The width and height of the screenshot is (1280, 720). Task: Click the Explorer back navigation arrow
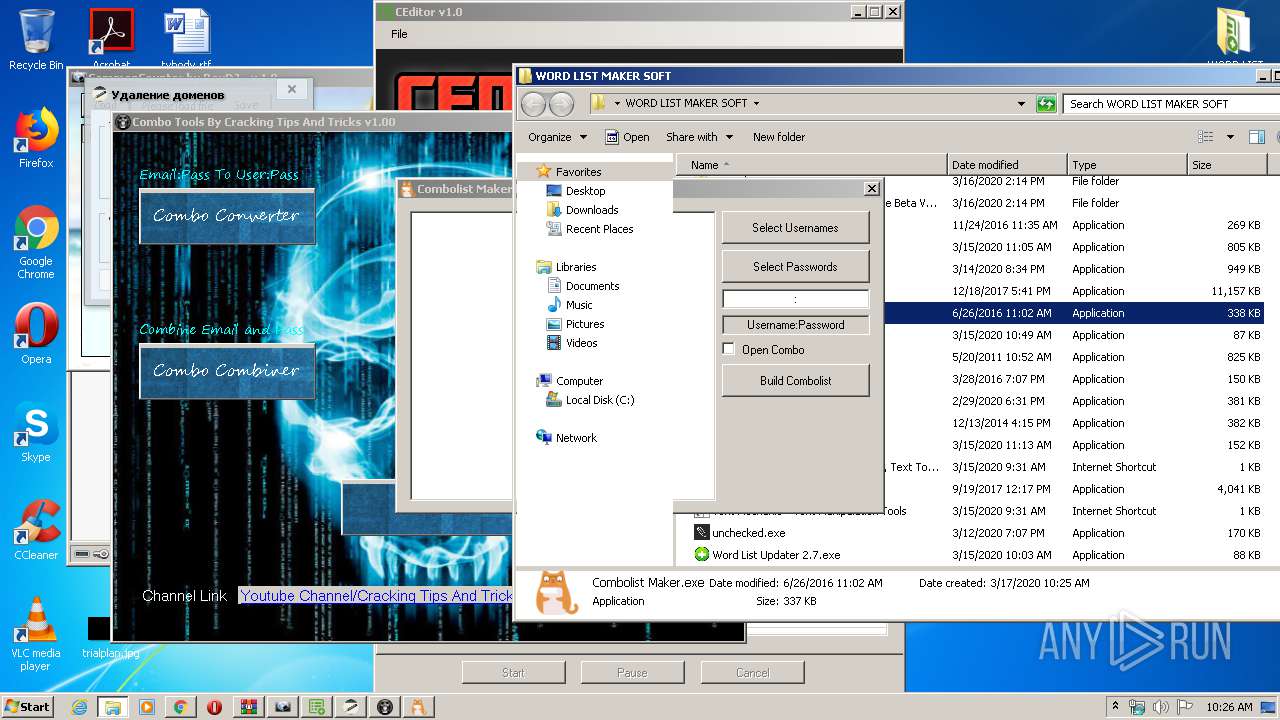(x=534, y=103)
